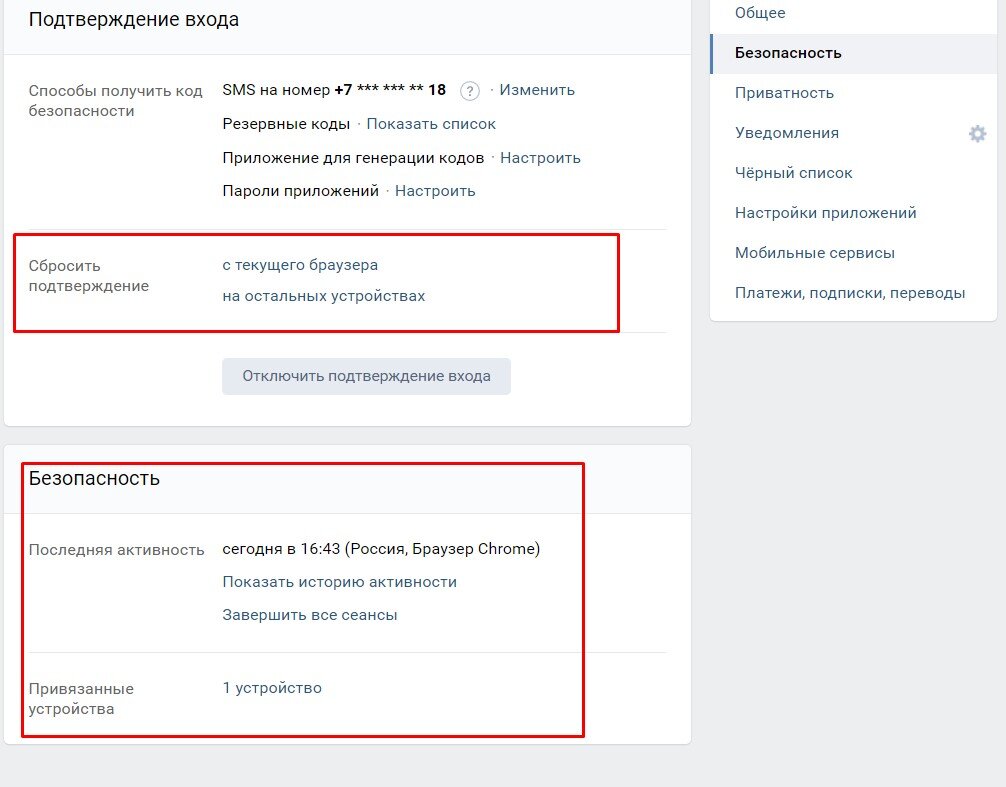Open the Изменить link to change phone number
The height and width of the screenshot is (787, 1006).
[537, 89]
